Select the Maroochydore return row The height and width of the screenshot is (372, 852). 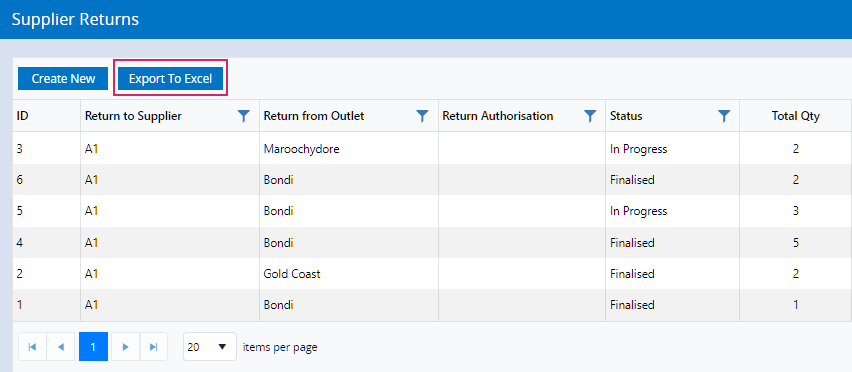point(433,148)
